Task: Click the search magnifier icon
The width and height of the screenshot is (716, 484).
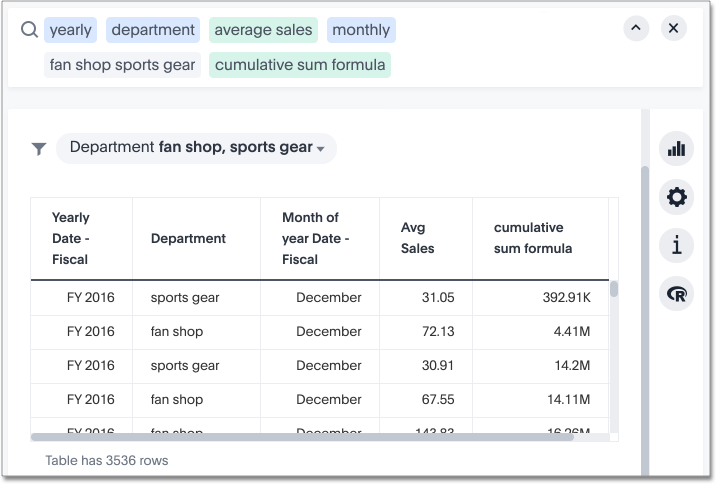Action: point(29,30)
